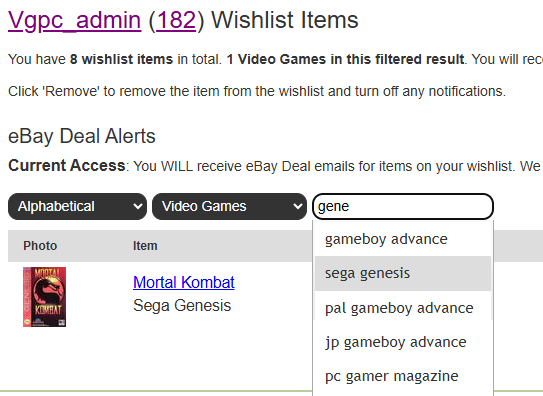The image size is (543, 396).
Task: Click the eBay Deal Alerts heading
Action: click(x=82, y=136)
